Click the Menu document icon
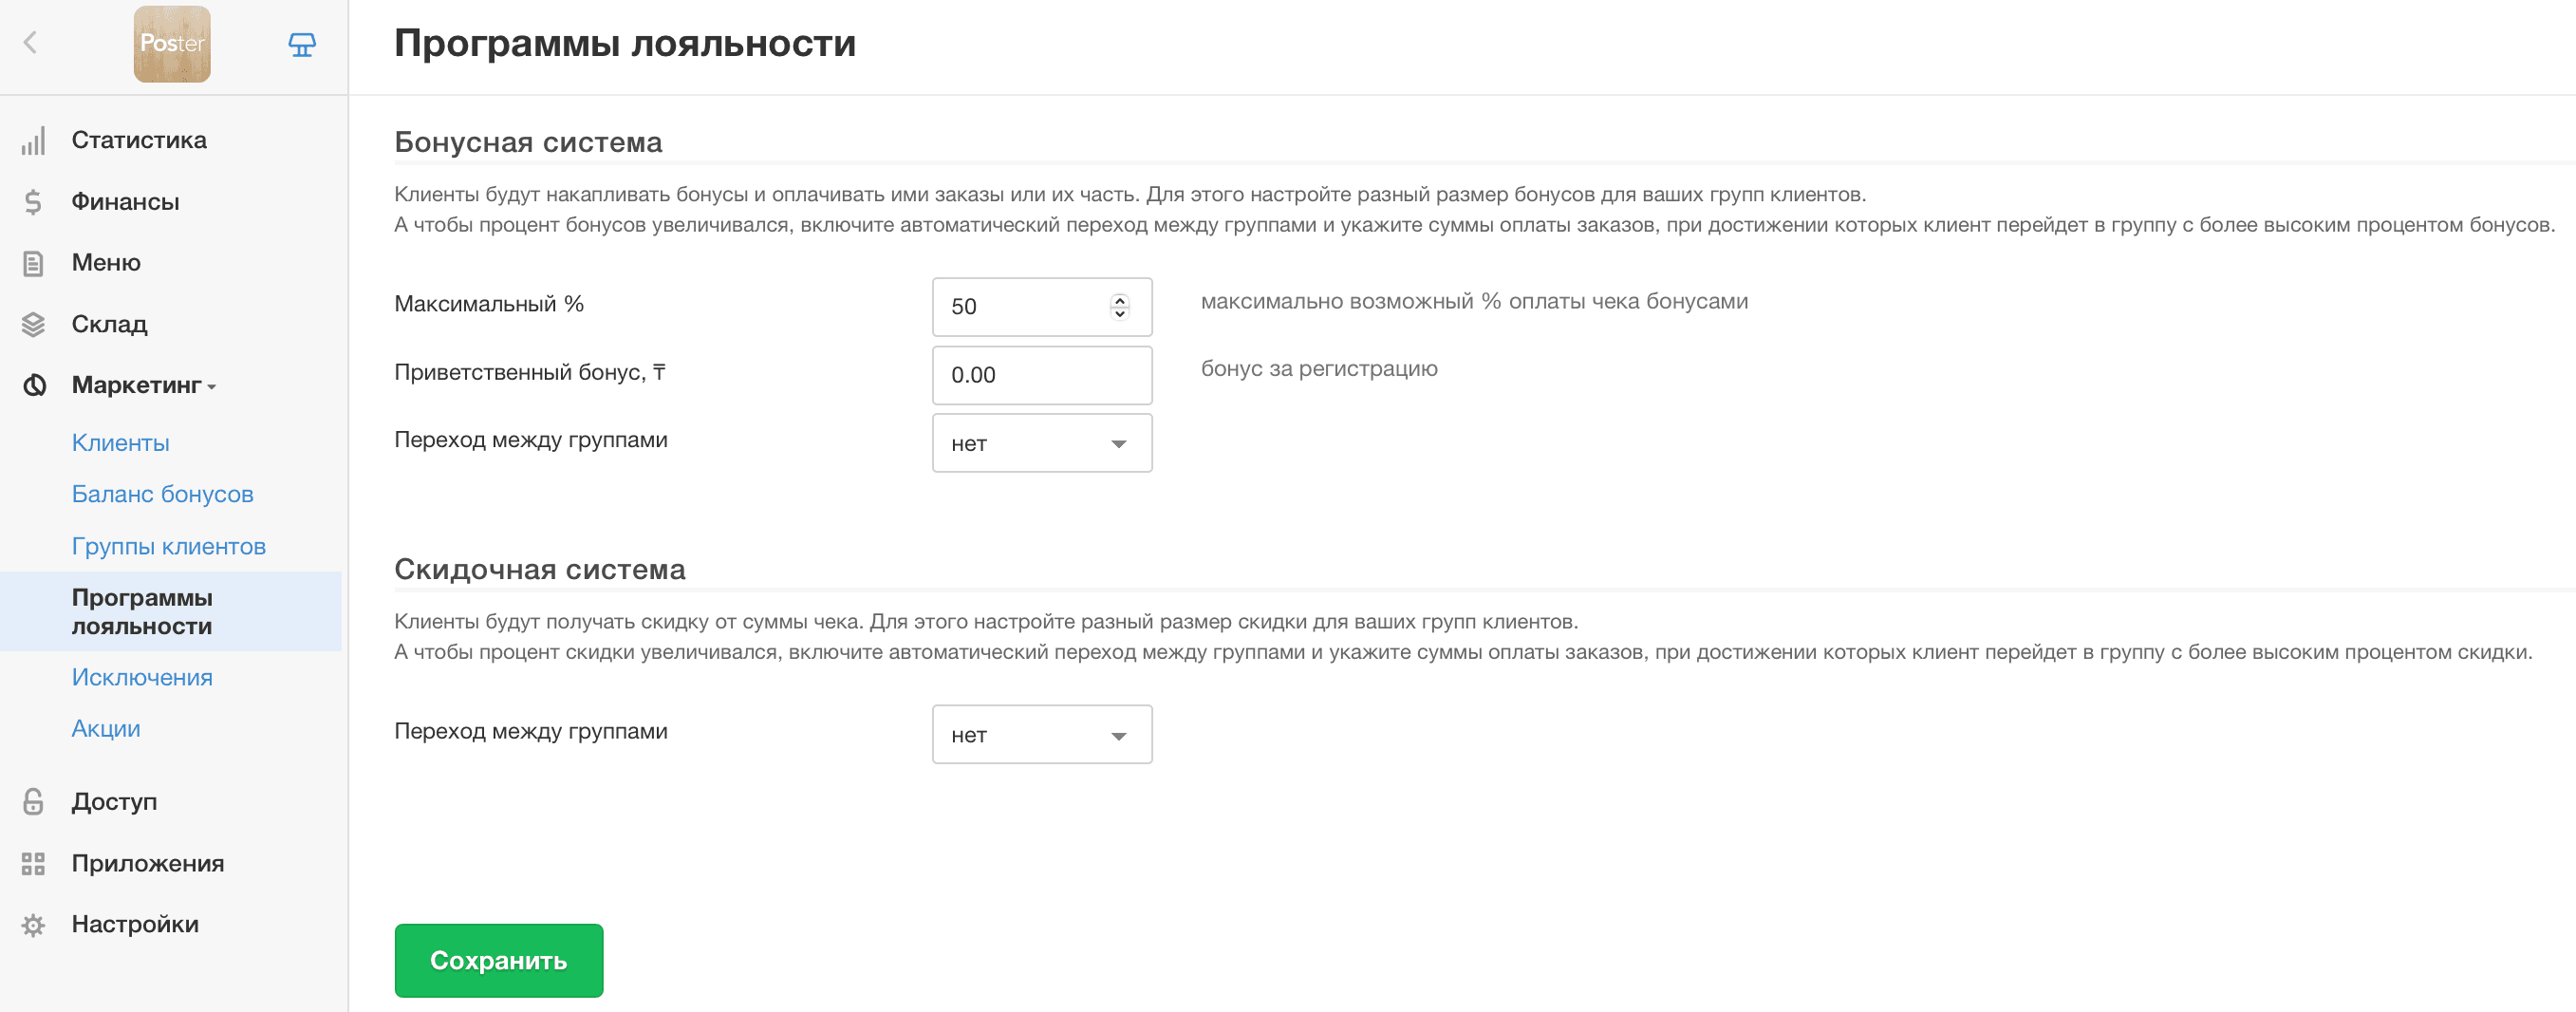 coord(34,264)
